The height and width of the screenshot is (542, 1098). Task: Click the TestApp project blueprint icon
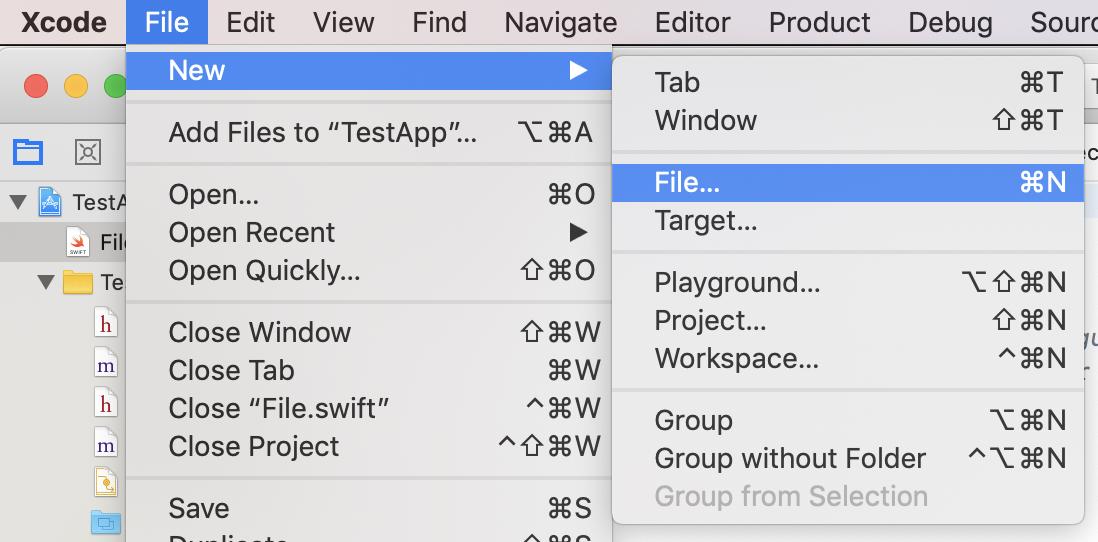click(50, 202)
